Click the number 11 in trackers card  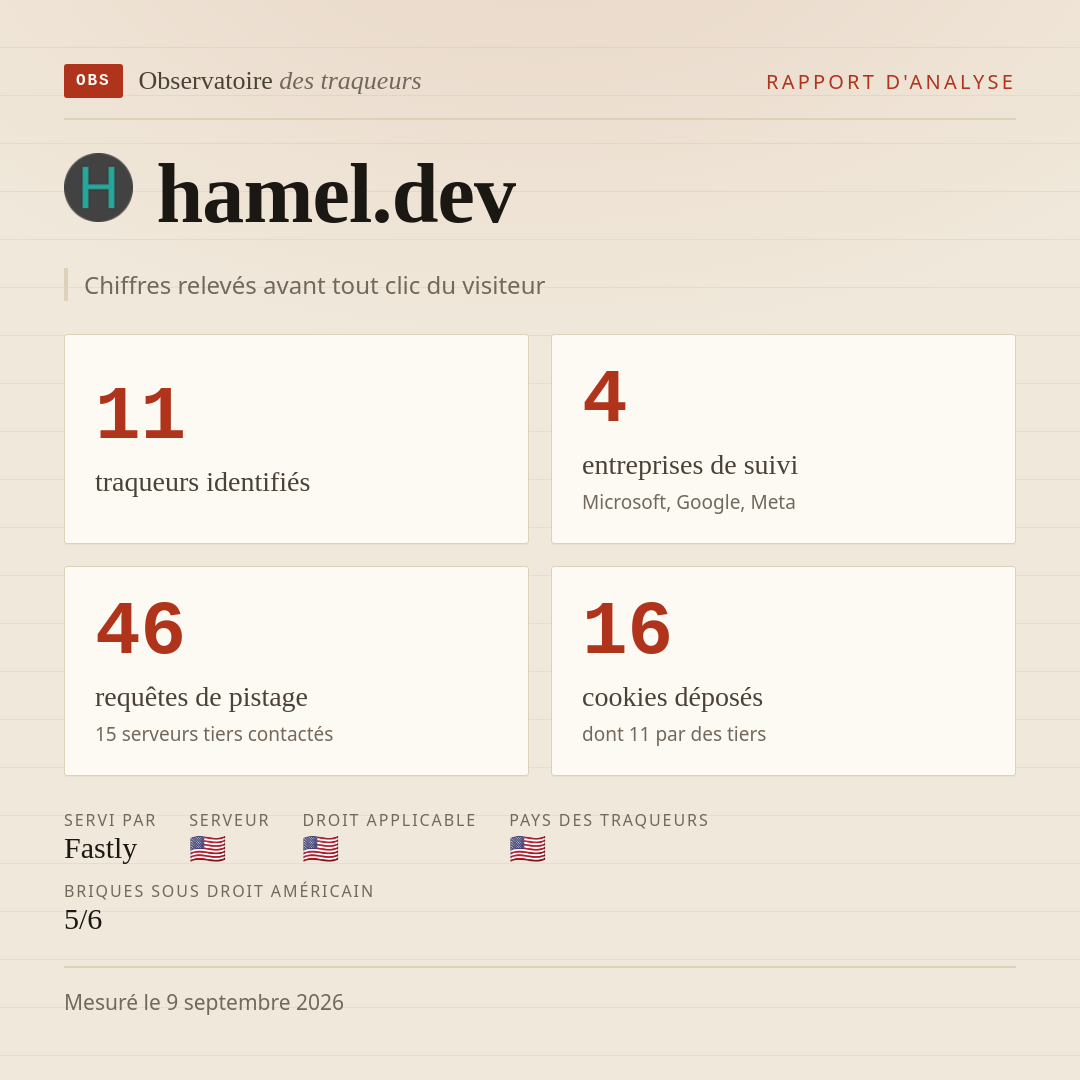pos(140,414)
